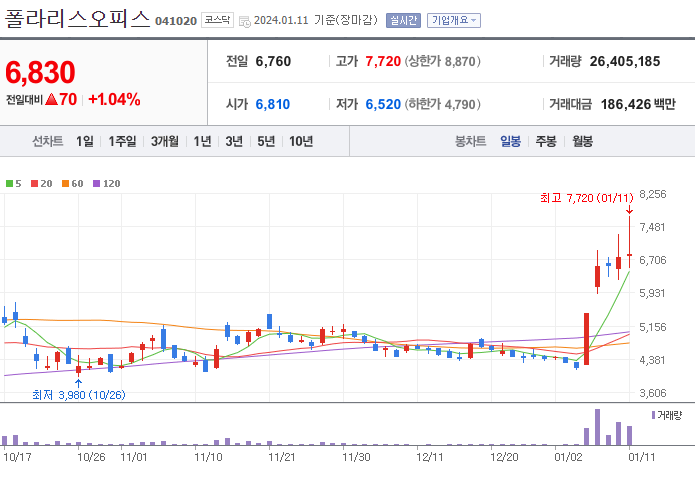Screen dimensions: 695x484
Task: Click the 3,606 price axis label
Action: (x=652, y=393)
